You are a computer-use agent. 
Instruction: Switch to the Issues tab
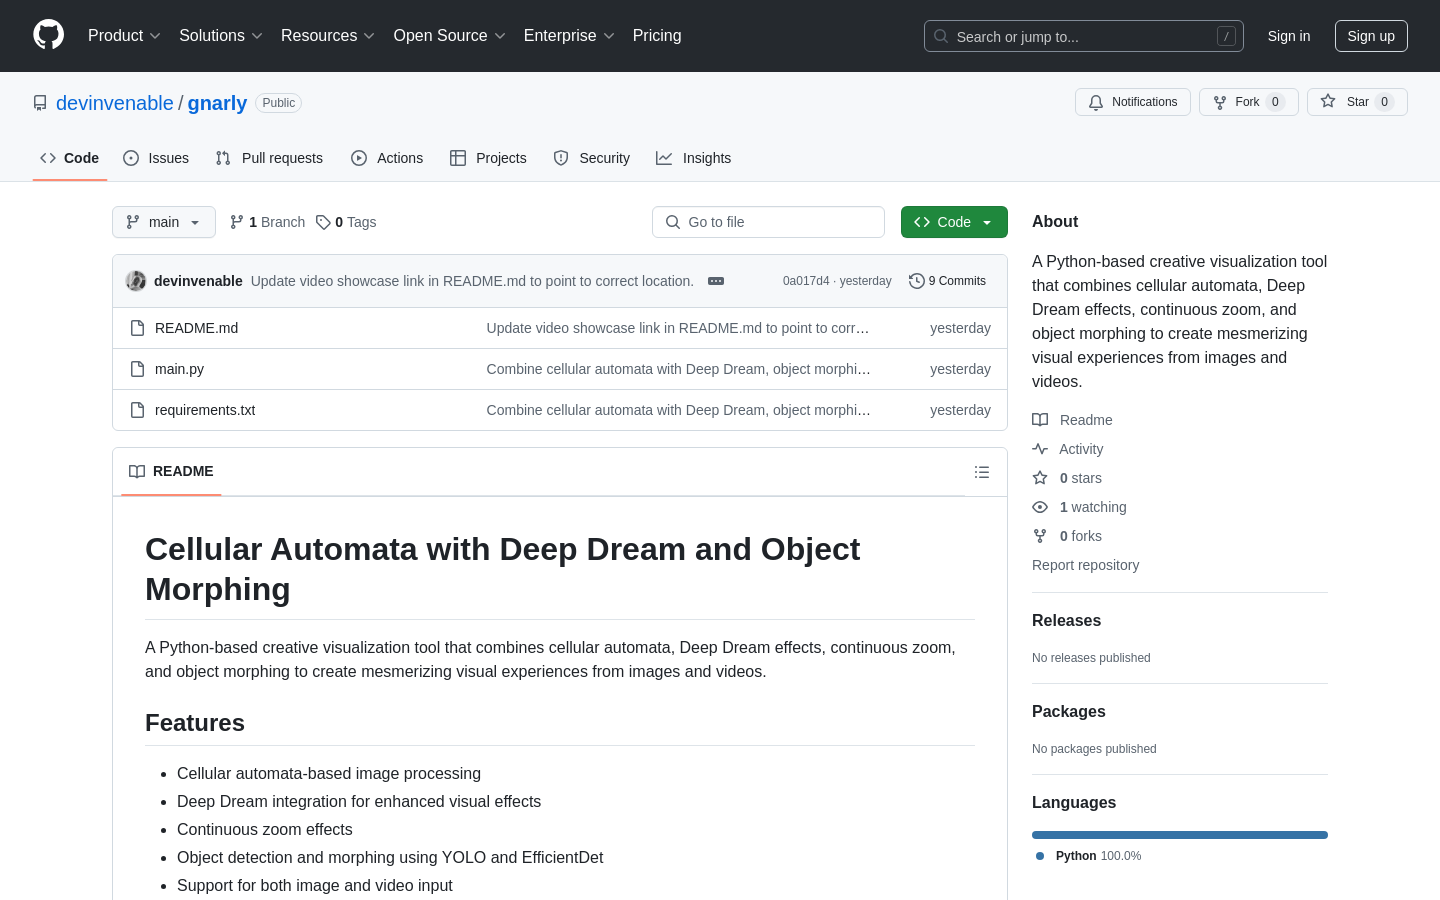coord(156,158)
